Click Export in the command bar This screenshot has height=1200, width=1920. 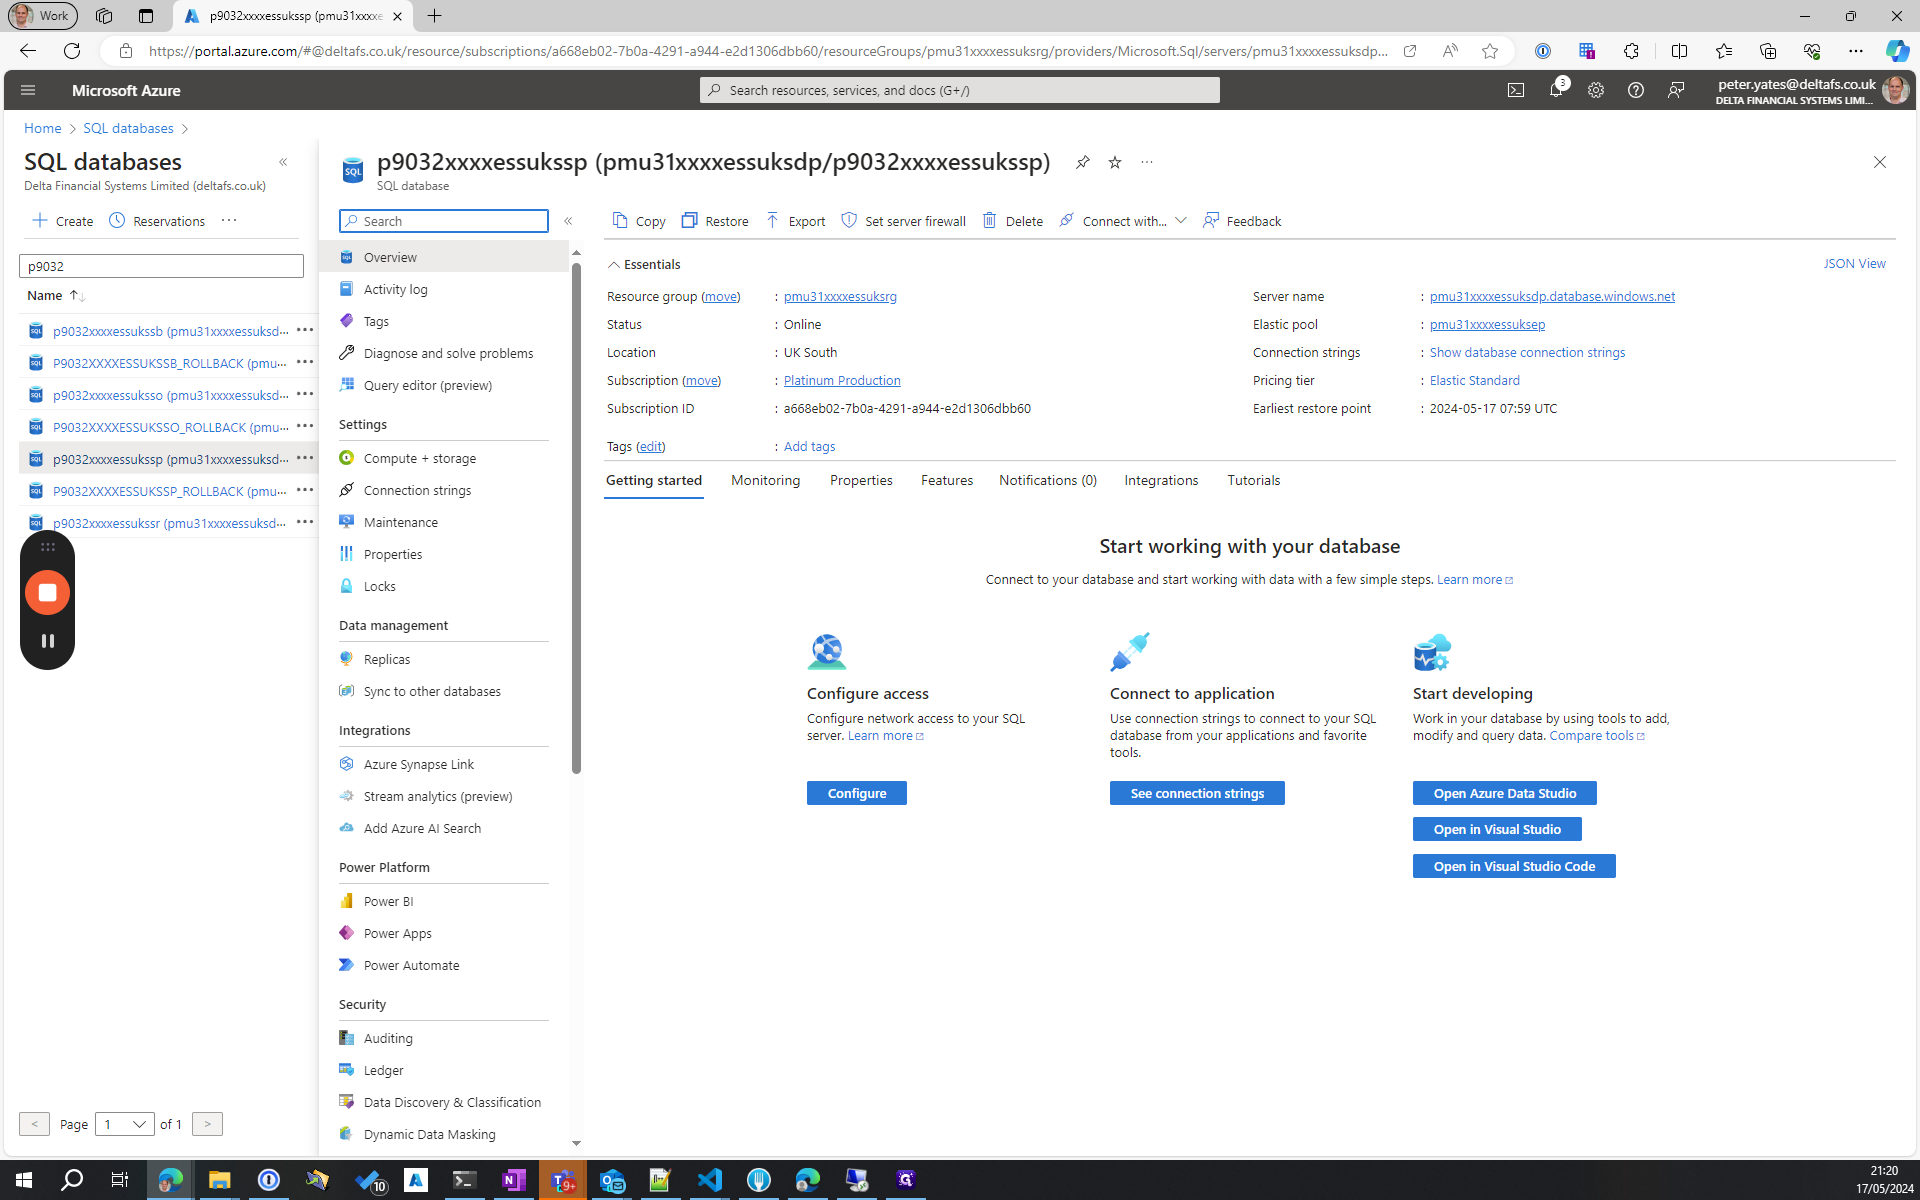[796, 221]
